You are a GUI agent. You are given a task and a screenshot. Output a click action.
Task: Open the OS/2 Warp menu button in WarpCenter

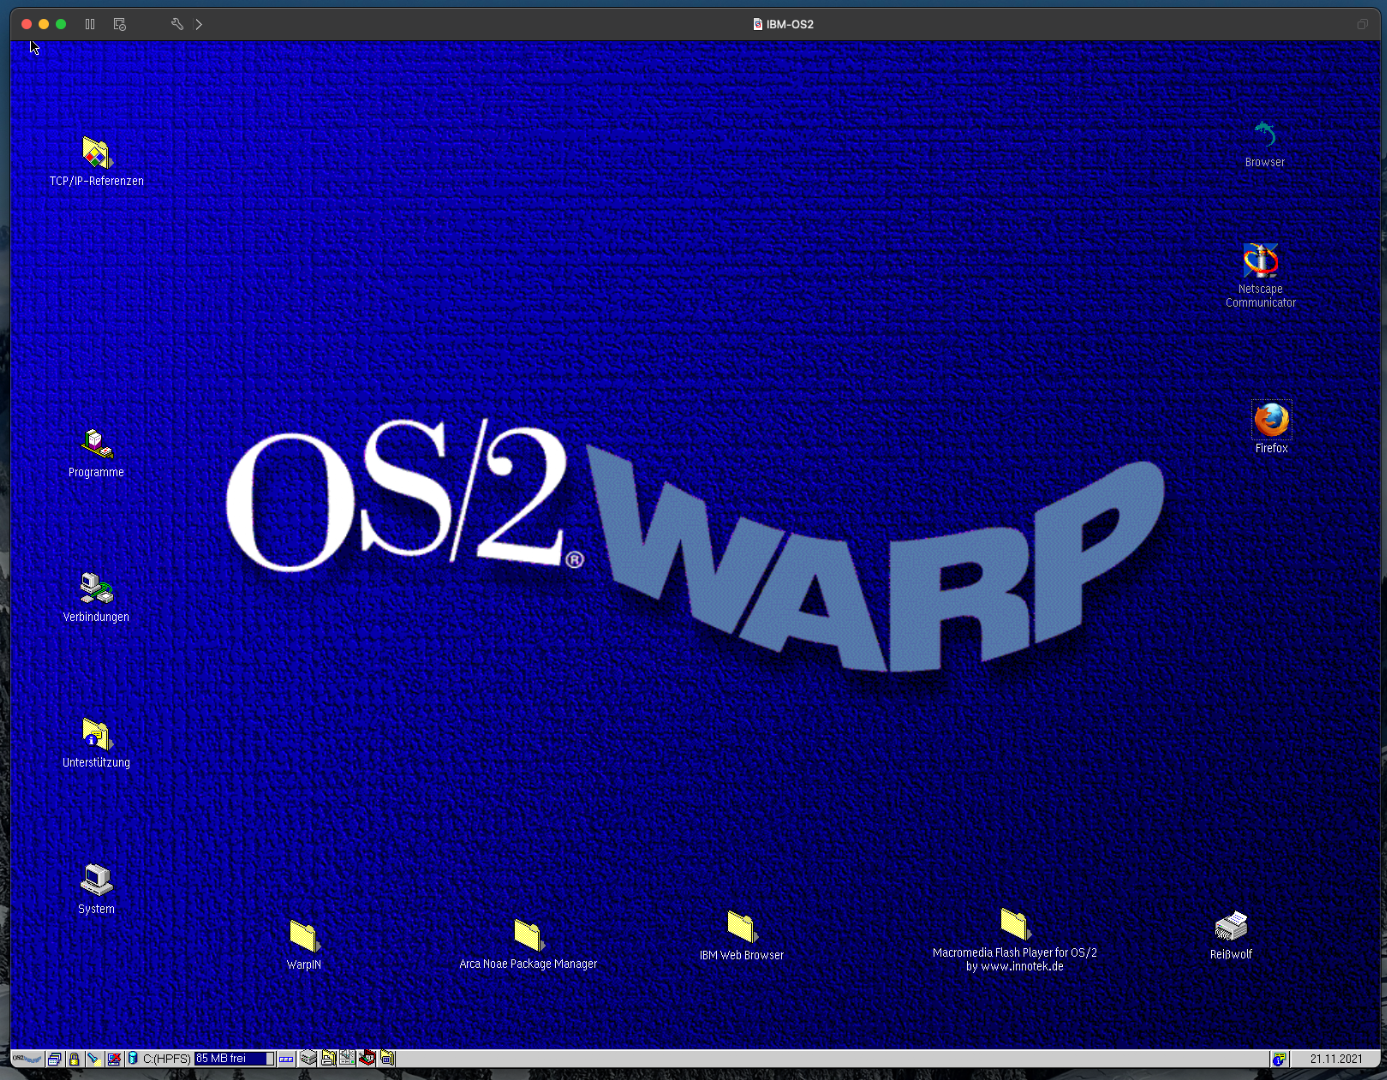[27, 1059]
